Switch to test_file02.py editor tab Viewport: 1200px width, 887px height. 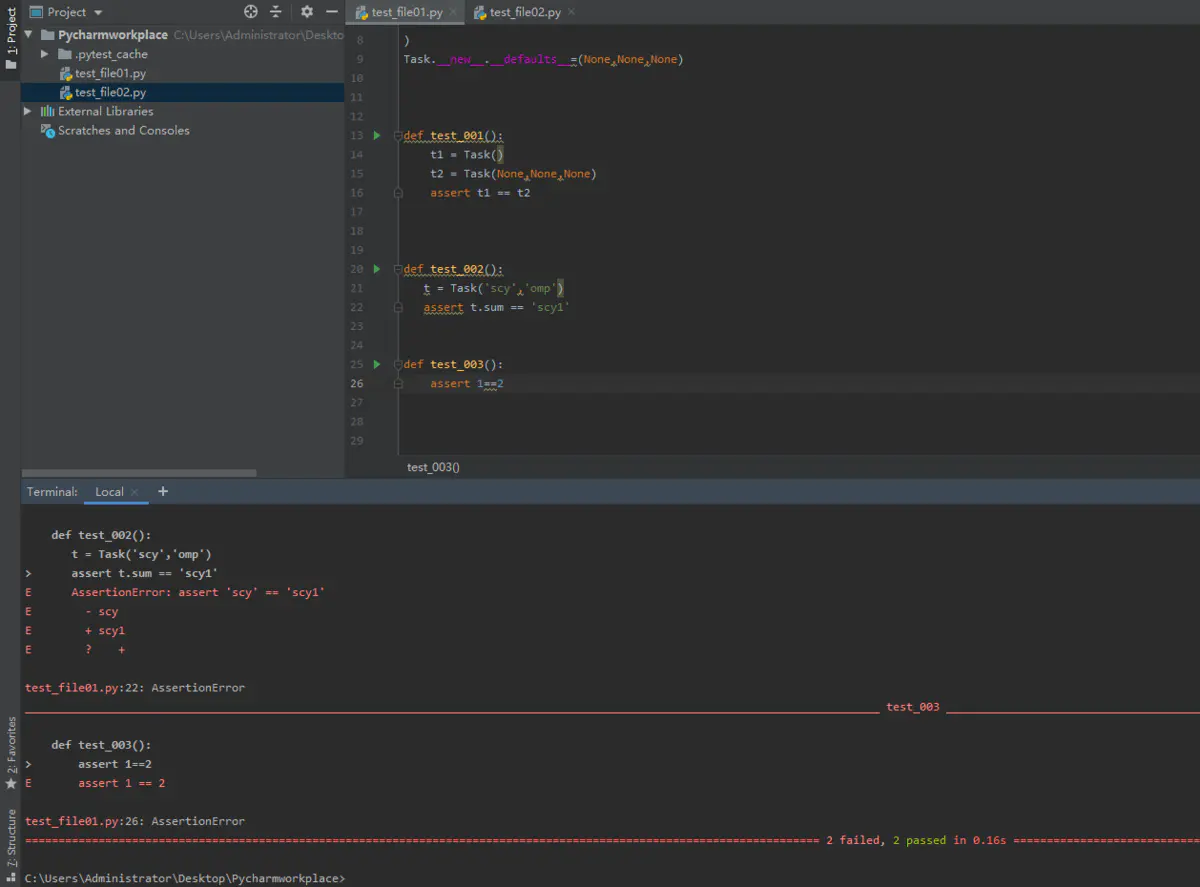[x=525, y=13]
